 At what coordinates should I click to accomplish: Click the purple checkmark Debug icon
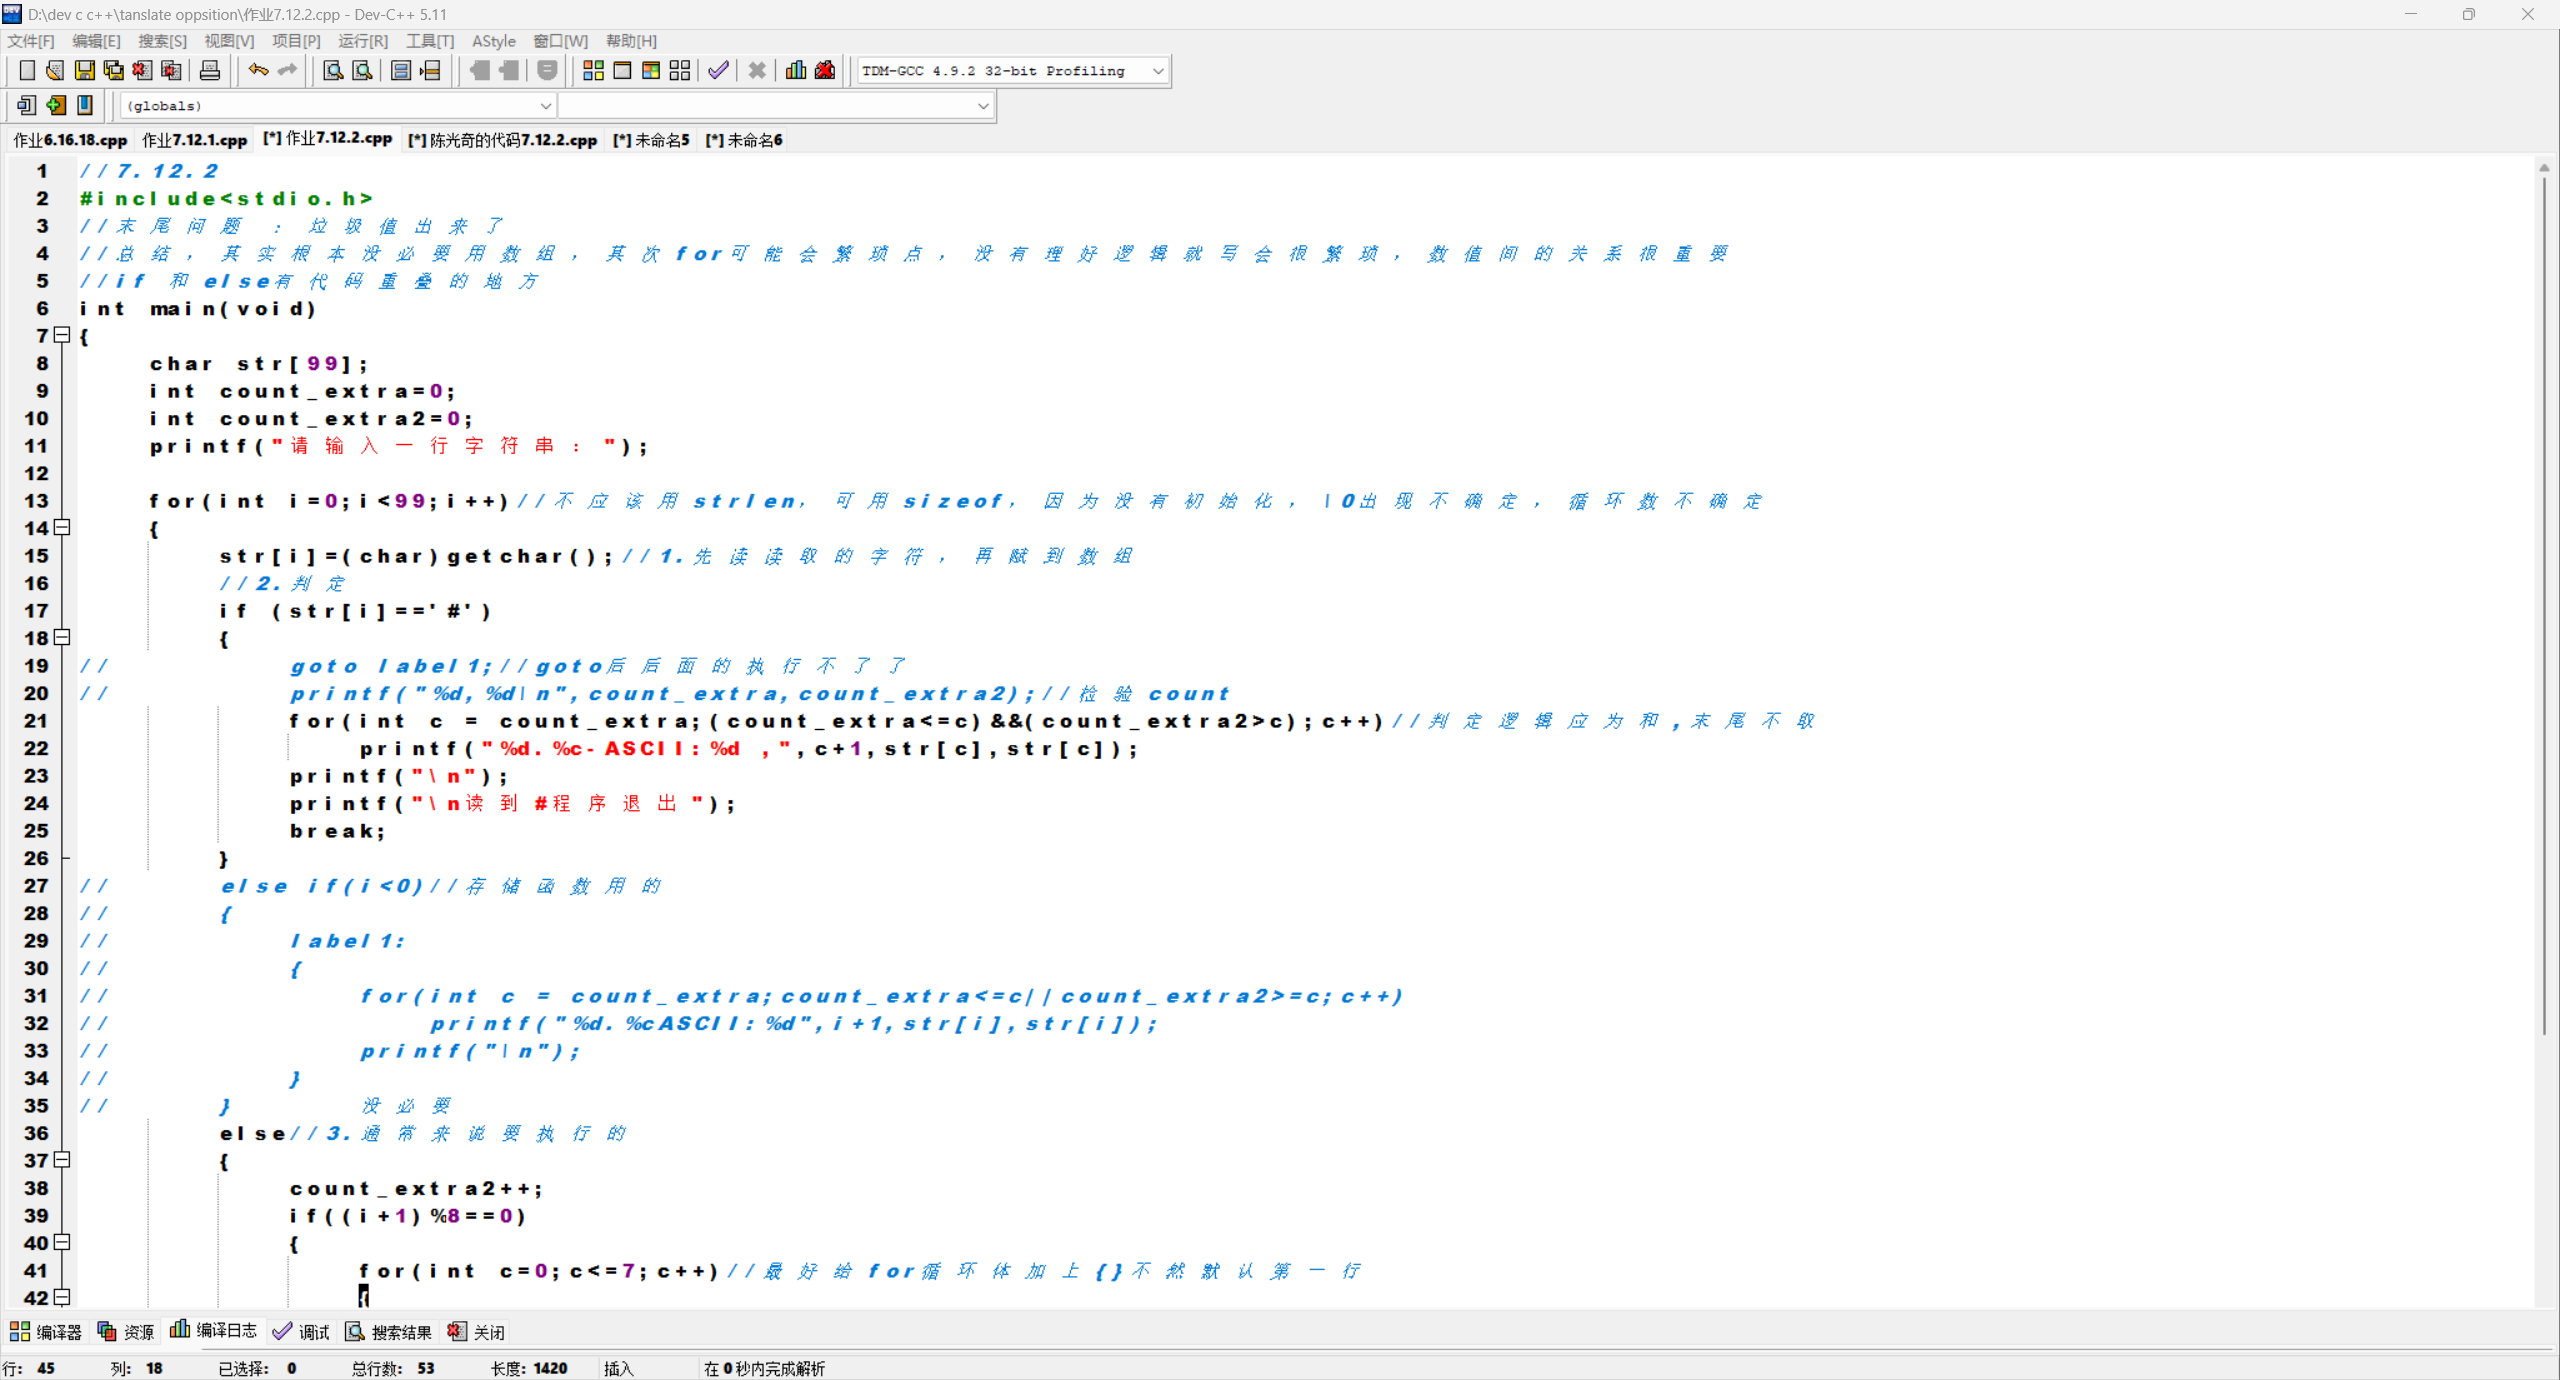click(718, 70)
